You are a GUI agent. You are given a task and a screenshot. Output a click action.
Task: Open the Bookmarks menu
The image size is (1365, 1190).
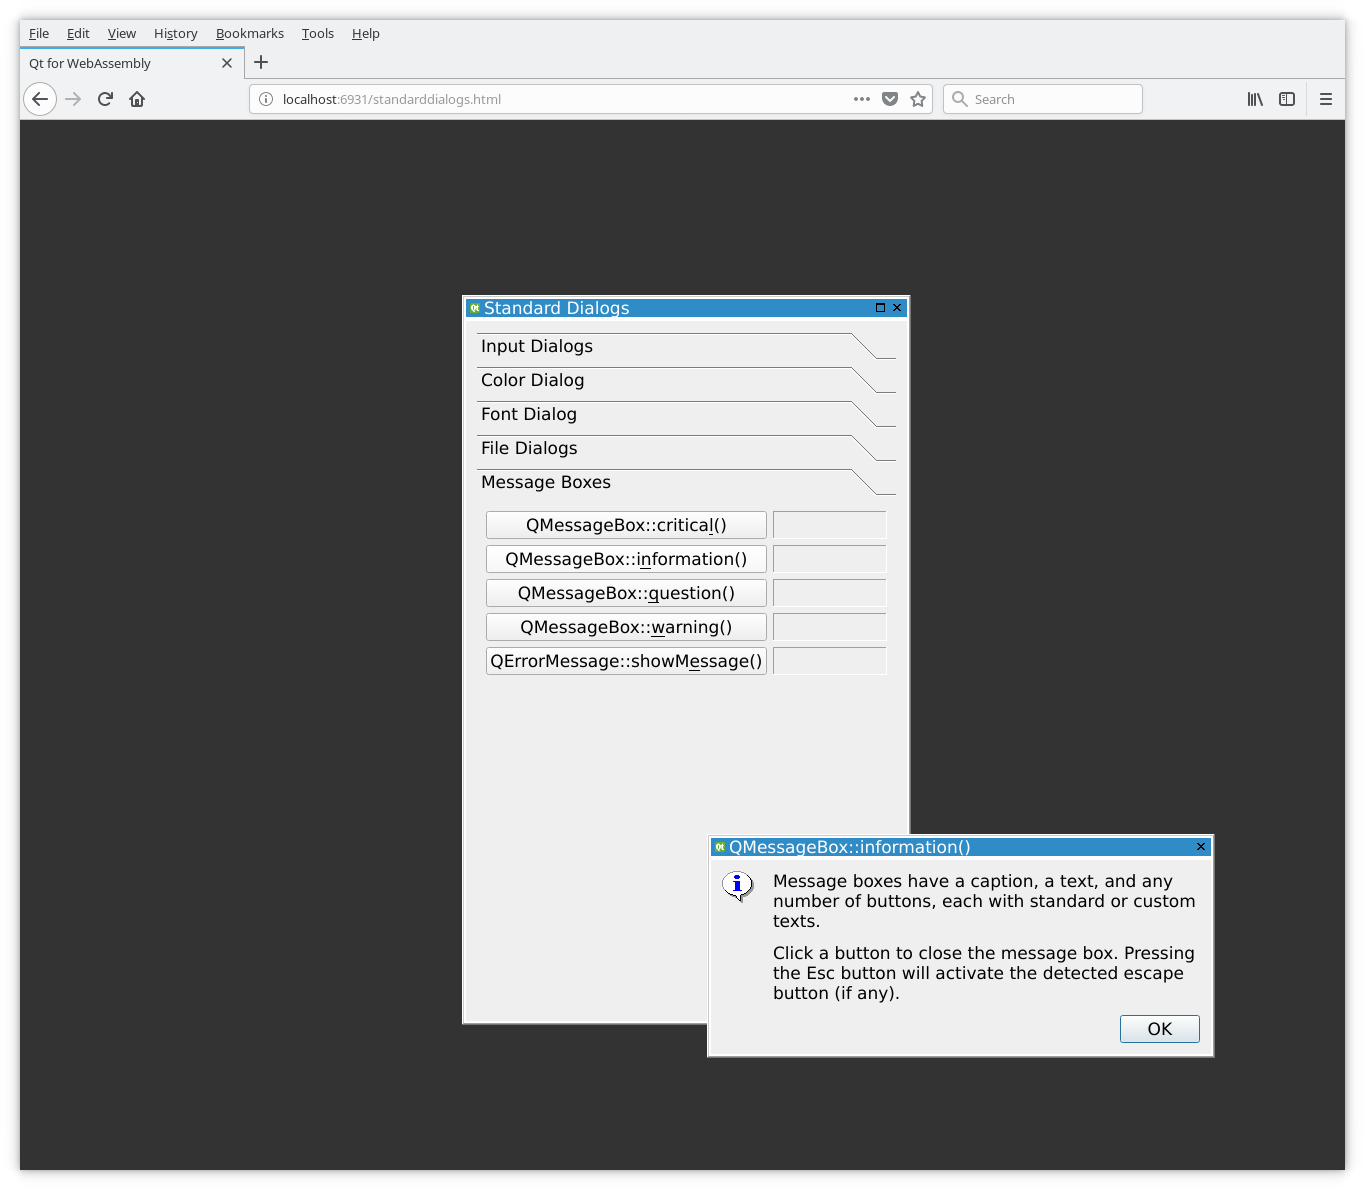click(249, 33)
